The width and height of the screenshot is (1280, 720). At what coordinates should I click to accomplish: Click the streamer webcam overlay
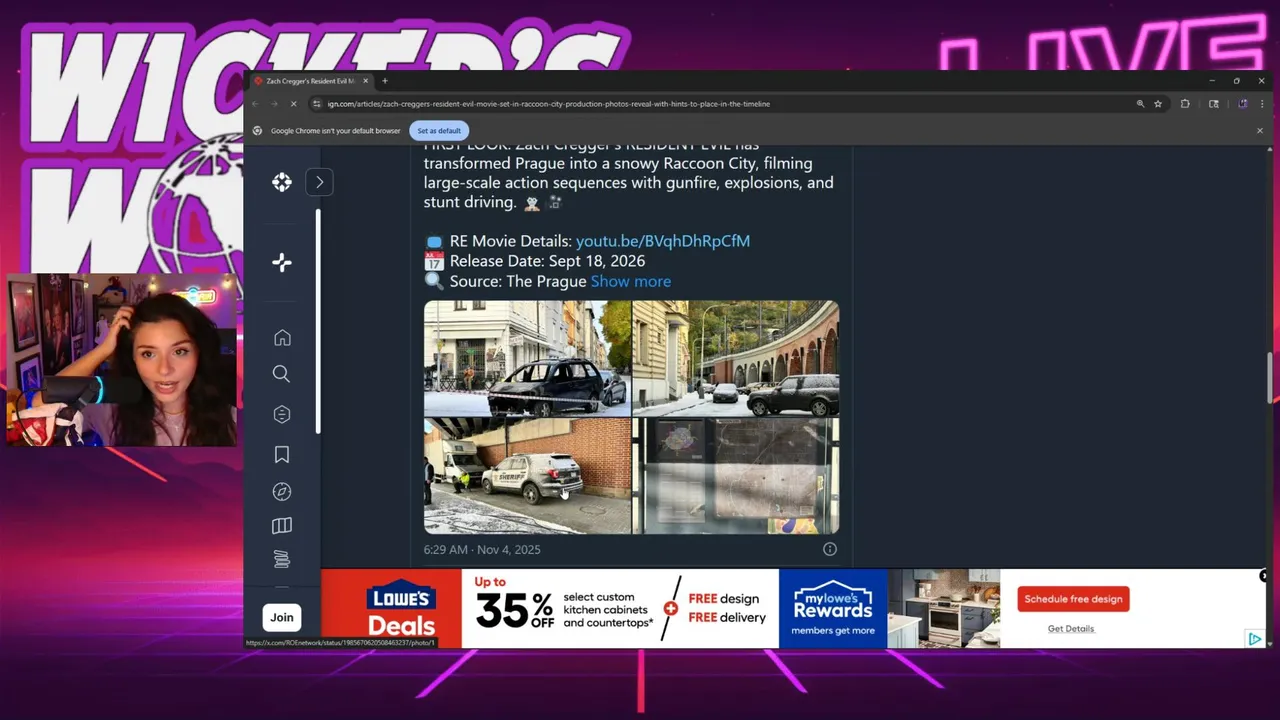(x=122, y=360)
